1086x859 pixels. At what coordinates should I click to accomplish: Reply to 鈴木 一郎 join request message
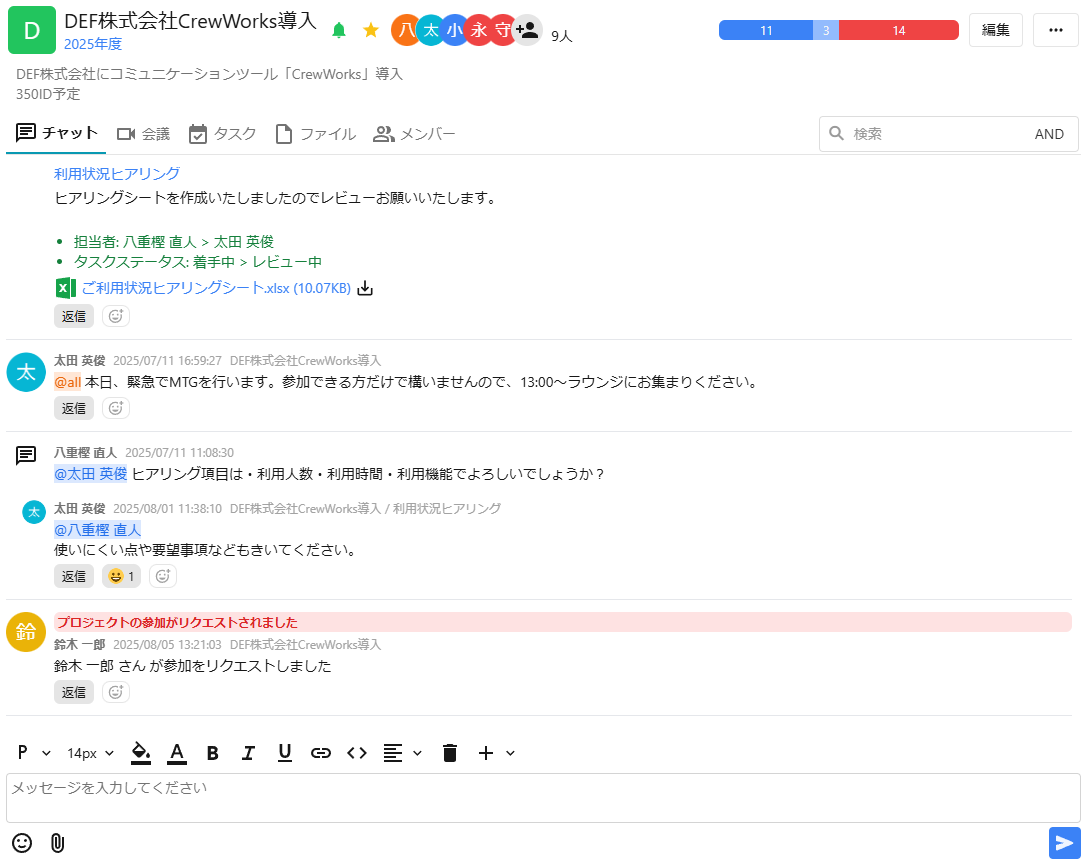click(73, 692)
